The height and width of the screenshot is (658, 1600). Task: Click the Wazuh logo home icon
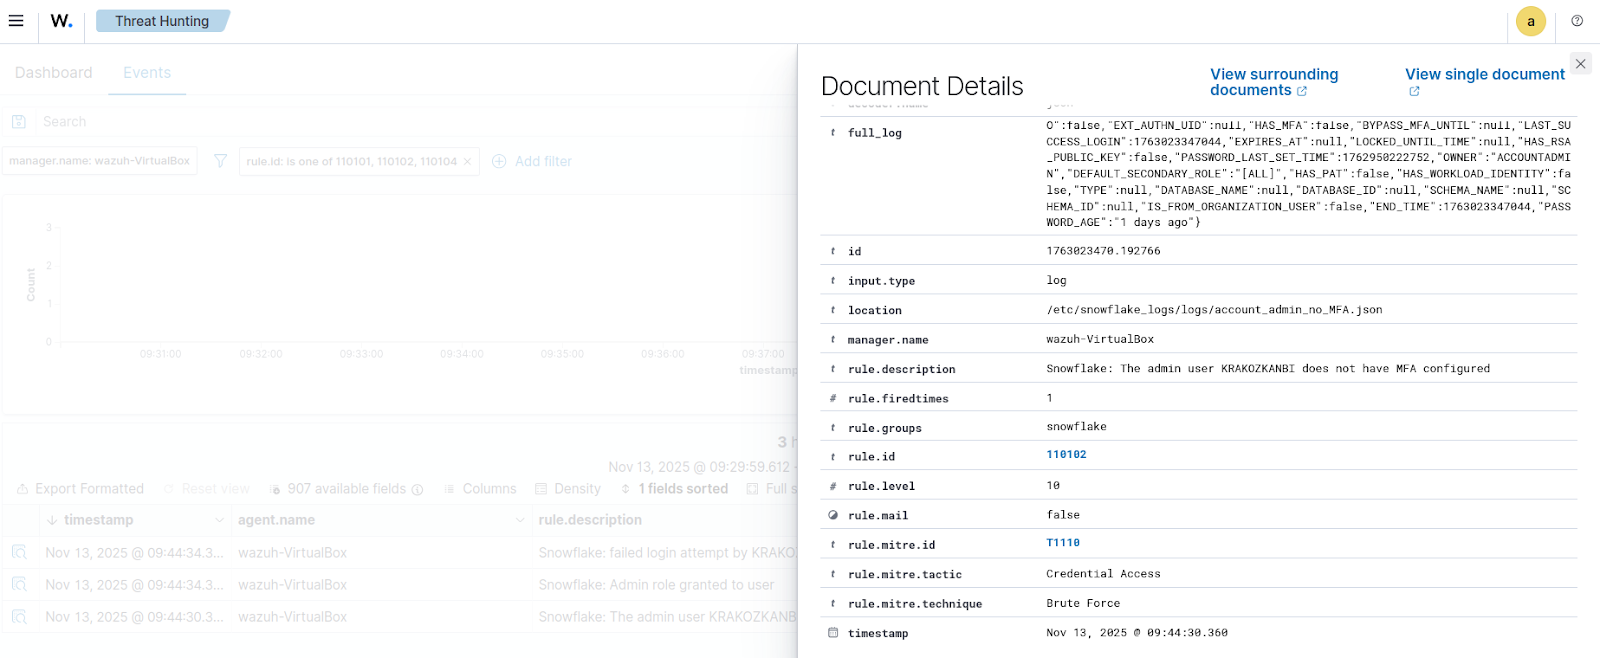[x=61, y=21]
